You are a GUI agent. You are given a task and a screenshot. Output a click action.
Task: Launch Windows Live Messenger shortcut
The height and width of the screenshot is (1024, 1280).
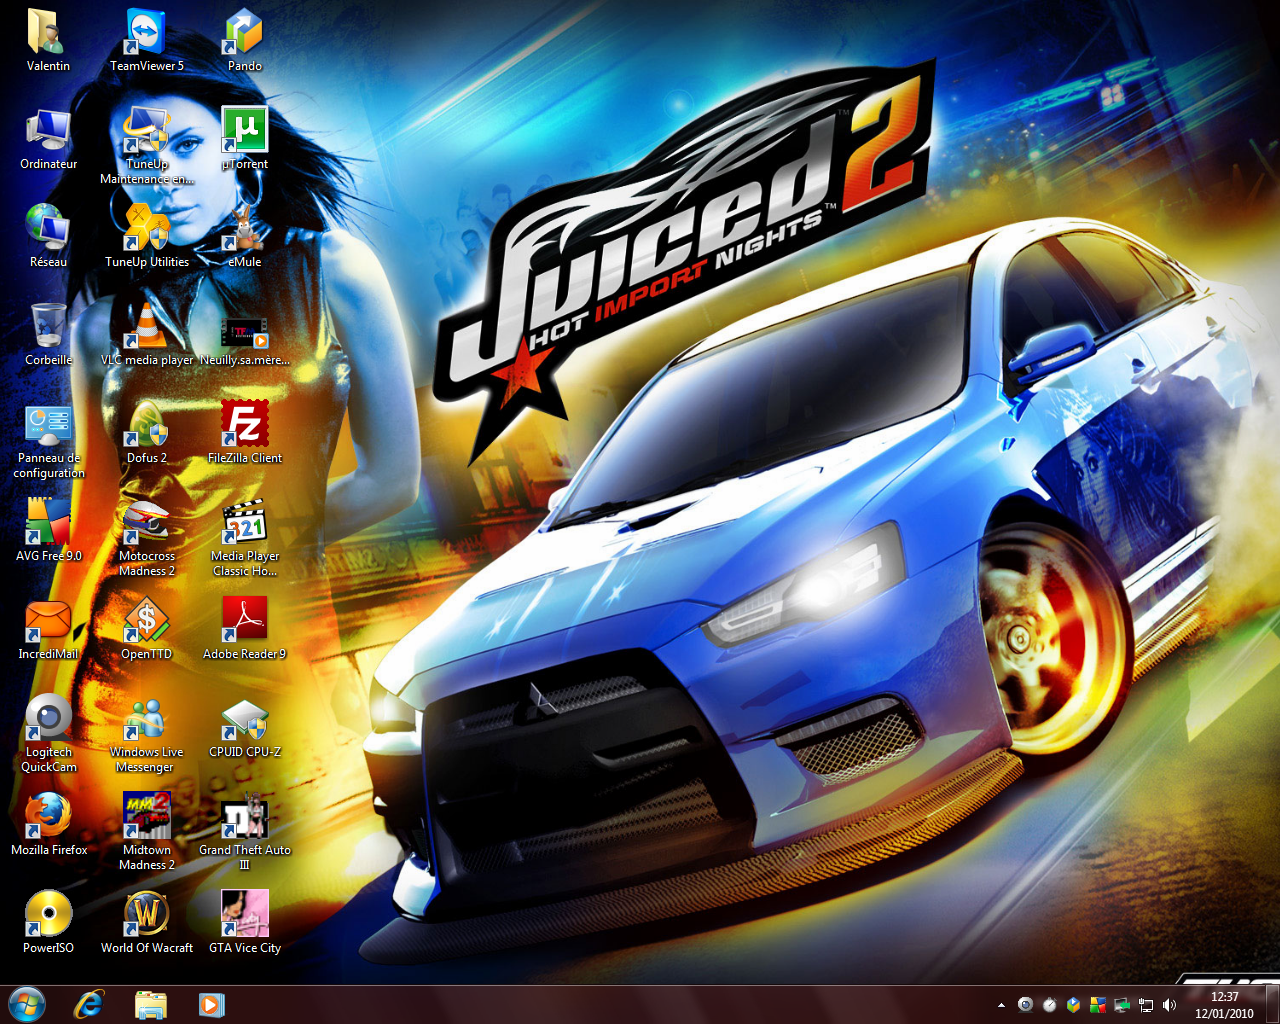[147, 733]
